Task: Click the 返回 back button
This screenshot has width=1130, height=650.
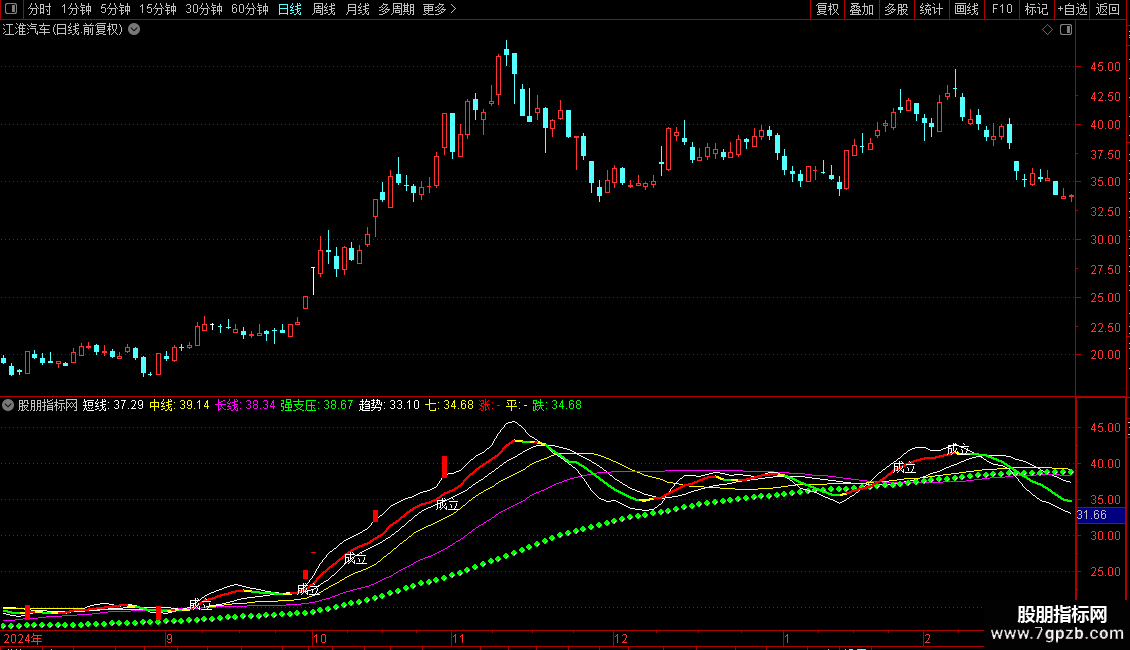Action: click(1108, 9)
